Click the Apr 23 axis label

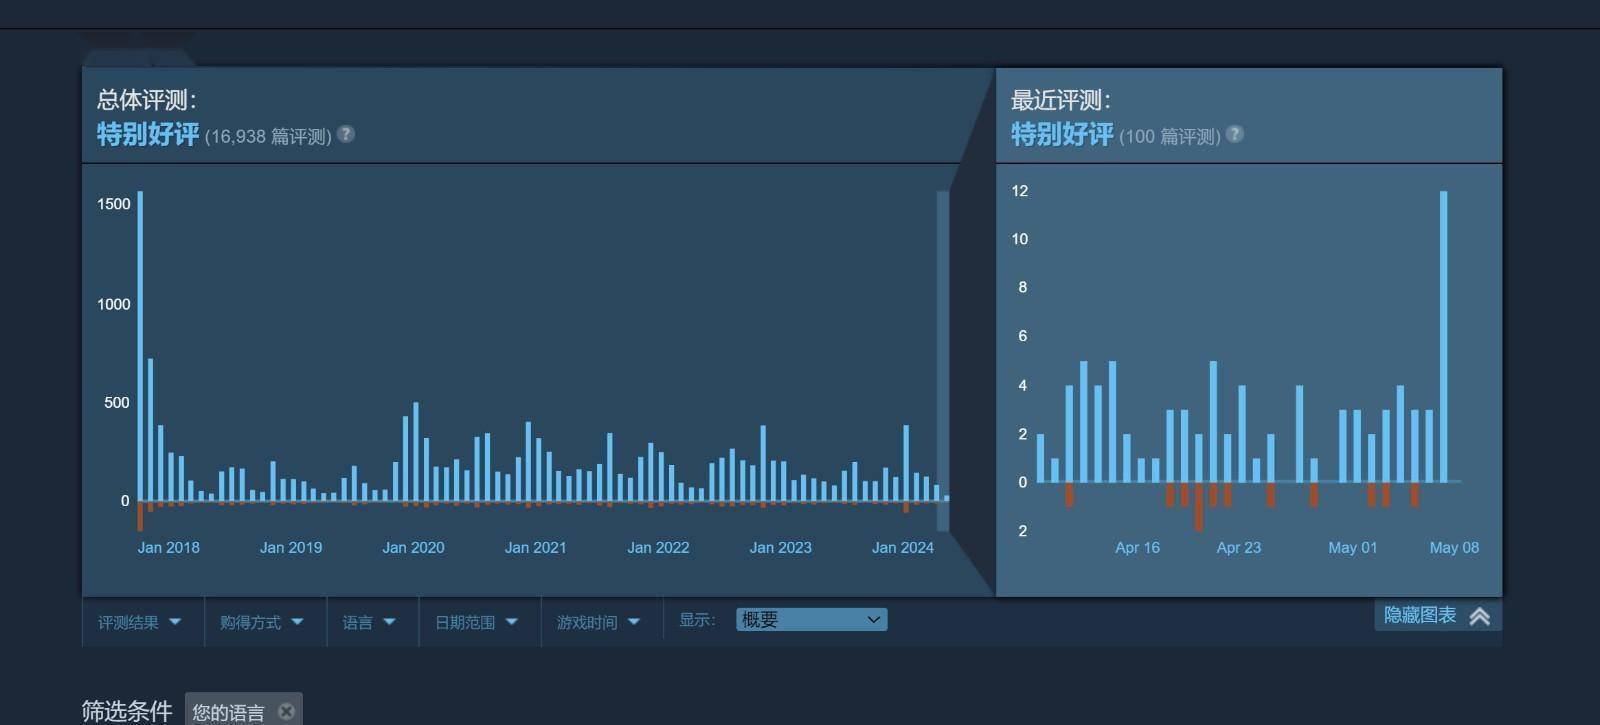(1239, 547)
